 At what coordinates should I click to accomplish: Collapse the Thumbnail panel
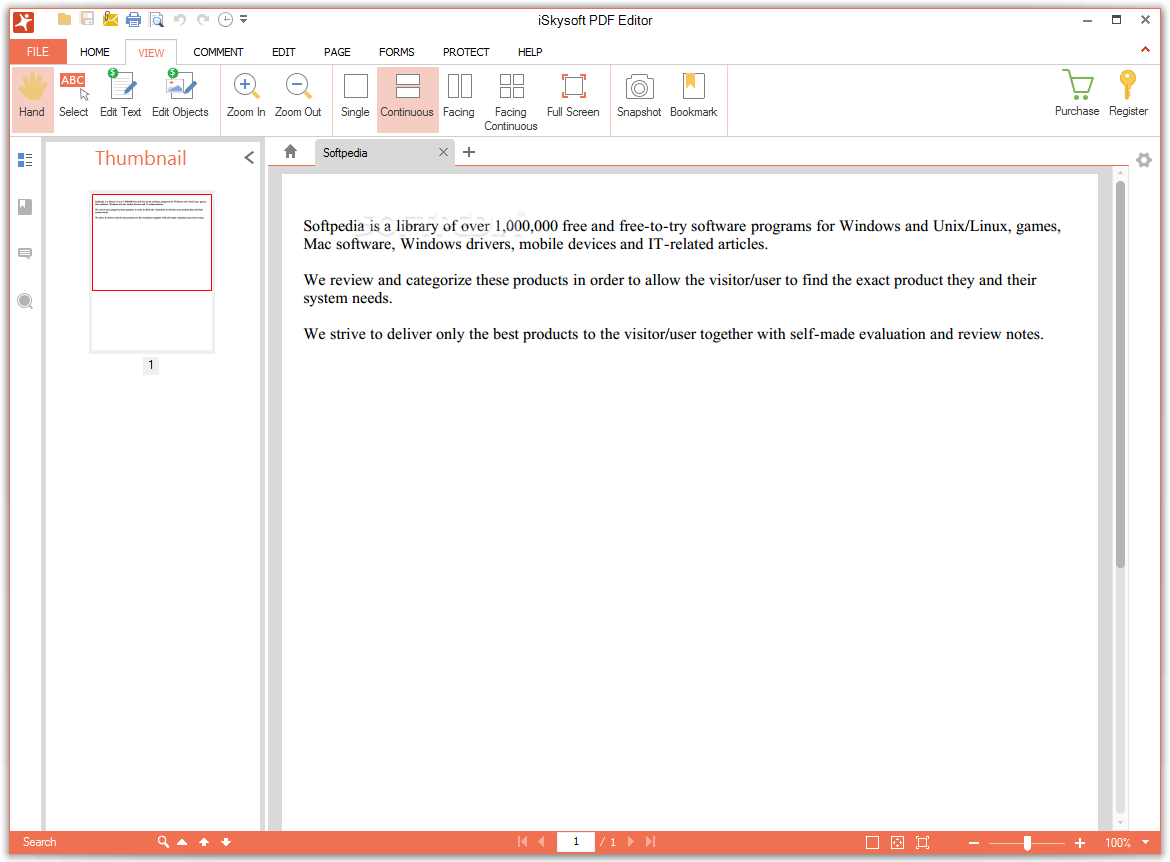pyautogui.click(x=249, y=157)
